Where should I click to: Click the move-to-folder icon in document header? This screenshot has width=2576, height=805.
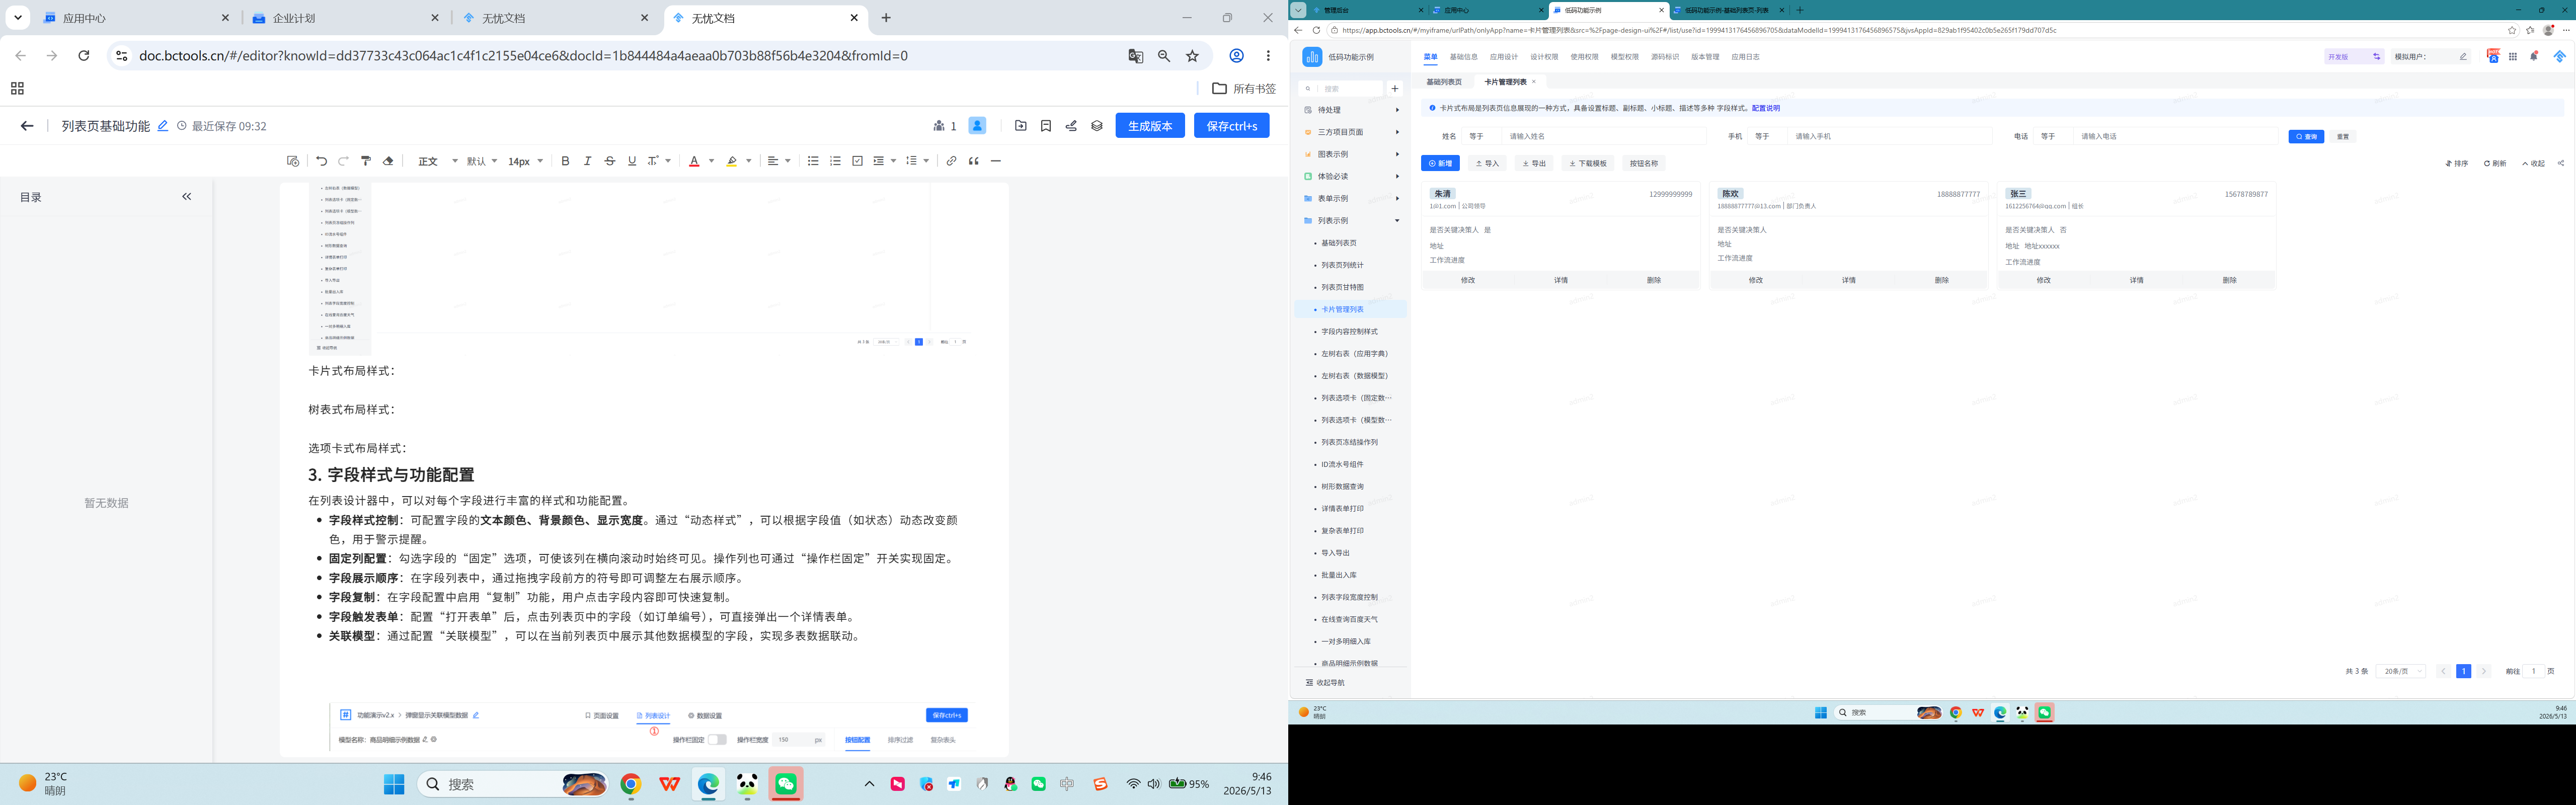(x=1020, y=126)
